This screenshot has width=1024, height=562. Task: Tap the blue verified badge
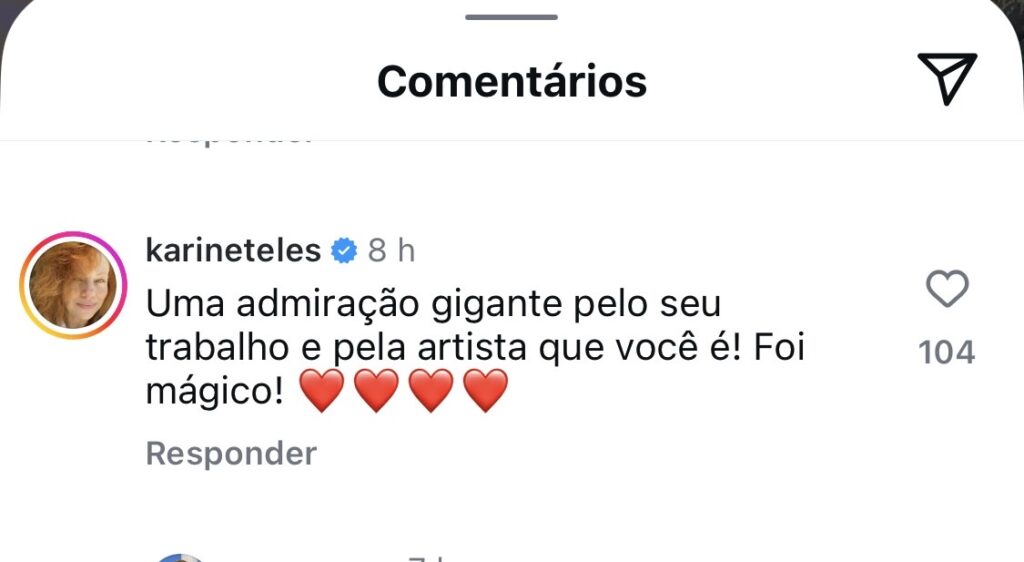[344, 250]
